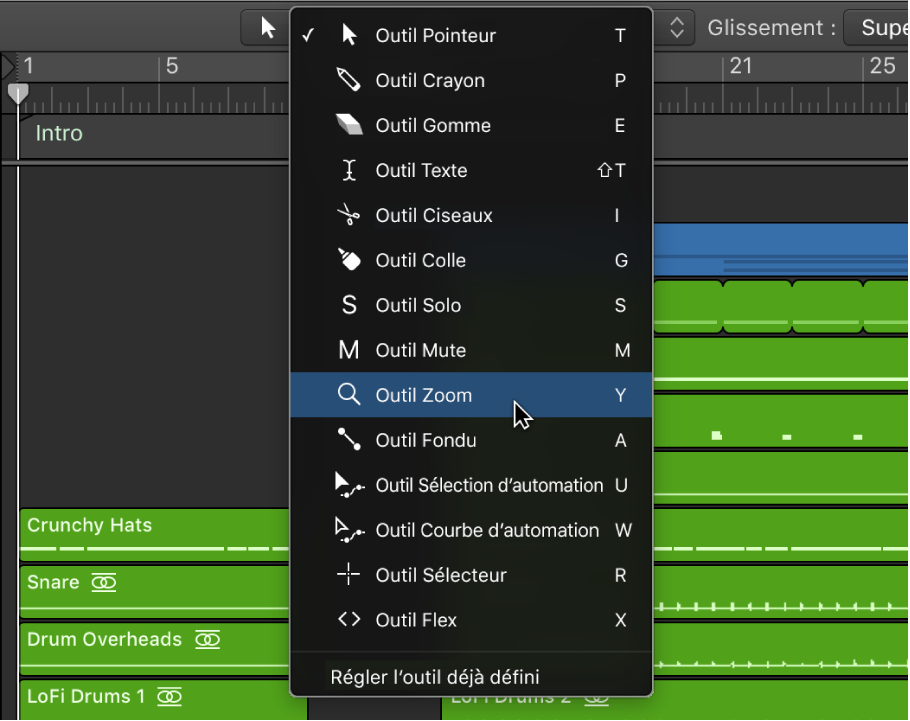Select the Outil Solo S icon

point(349,305)
